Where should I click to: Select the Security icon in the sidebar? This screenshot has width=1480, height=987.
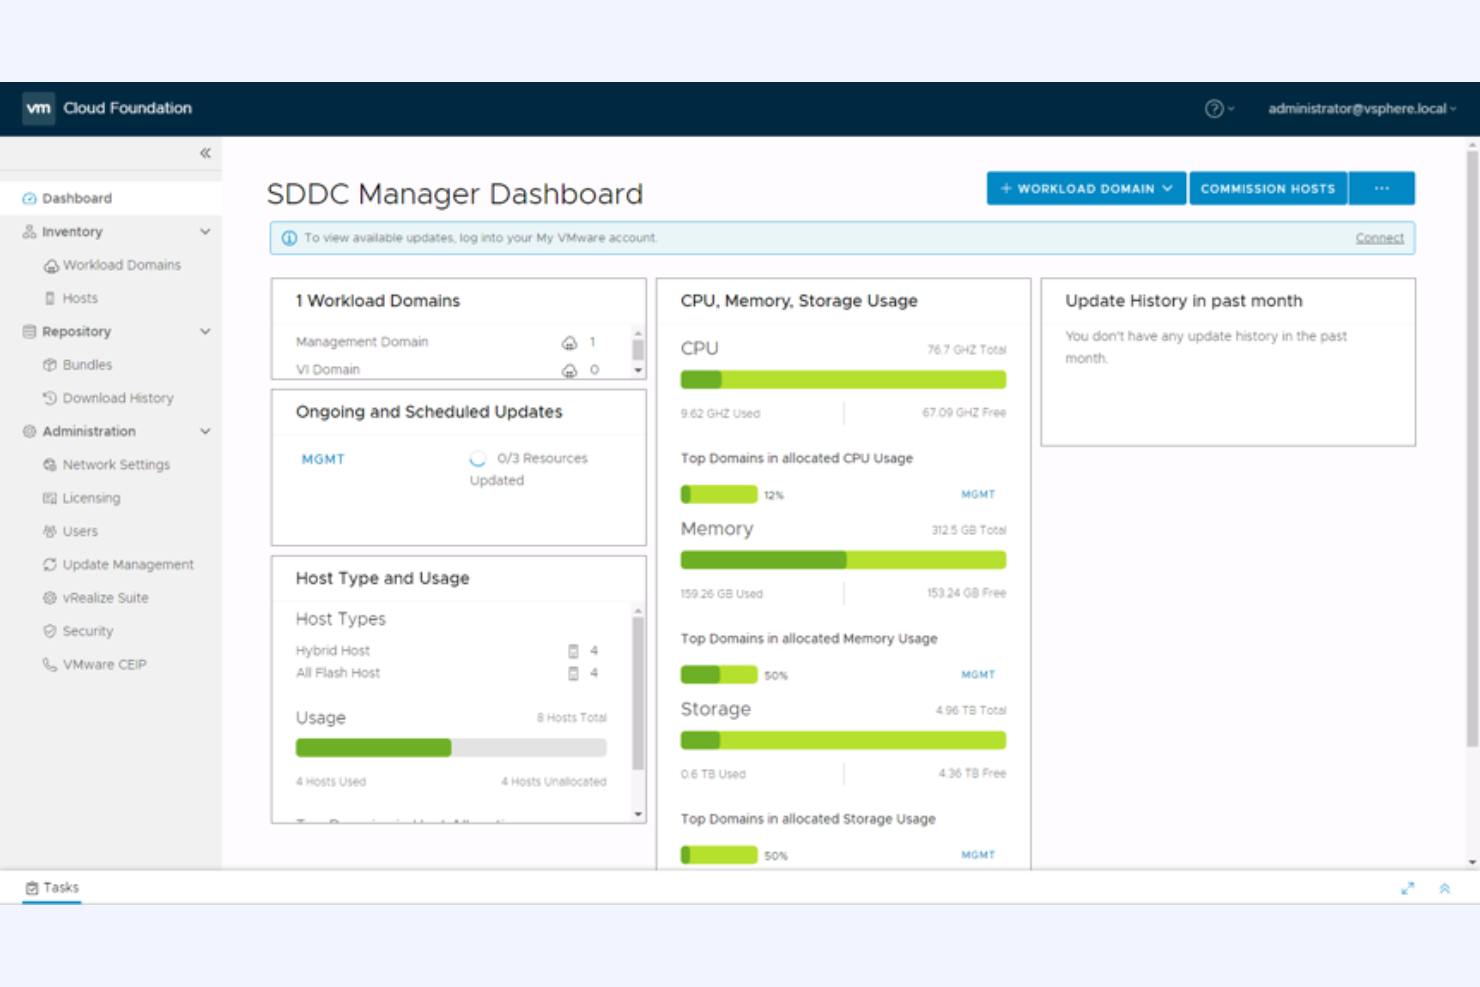click(x=49, y=630)
